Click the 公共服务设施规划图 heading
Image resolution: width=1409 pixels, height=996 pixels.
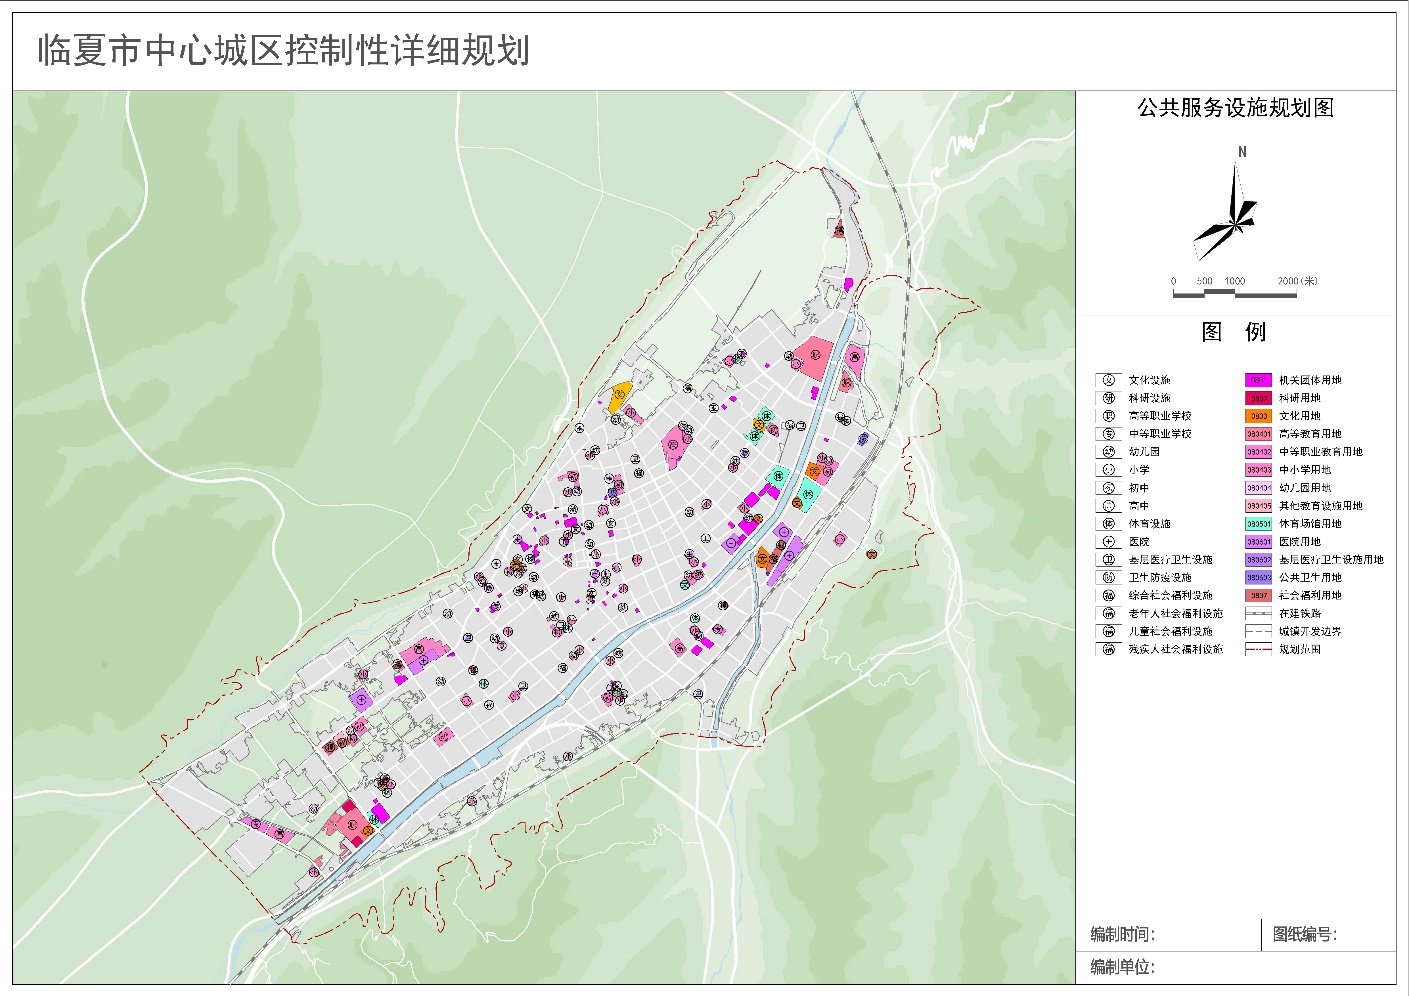click(x=1235, y=108)
